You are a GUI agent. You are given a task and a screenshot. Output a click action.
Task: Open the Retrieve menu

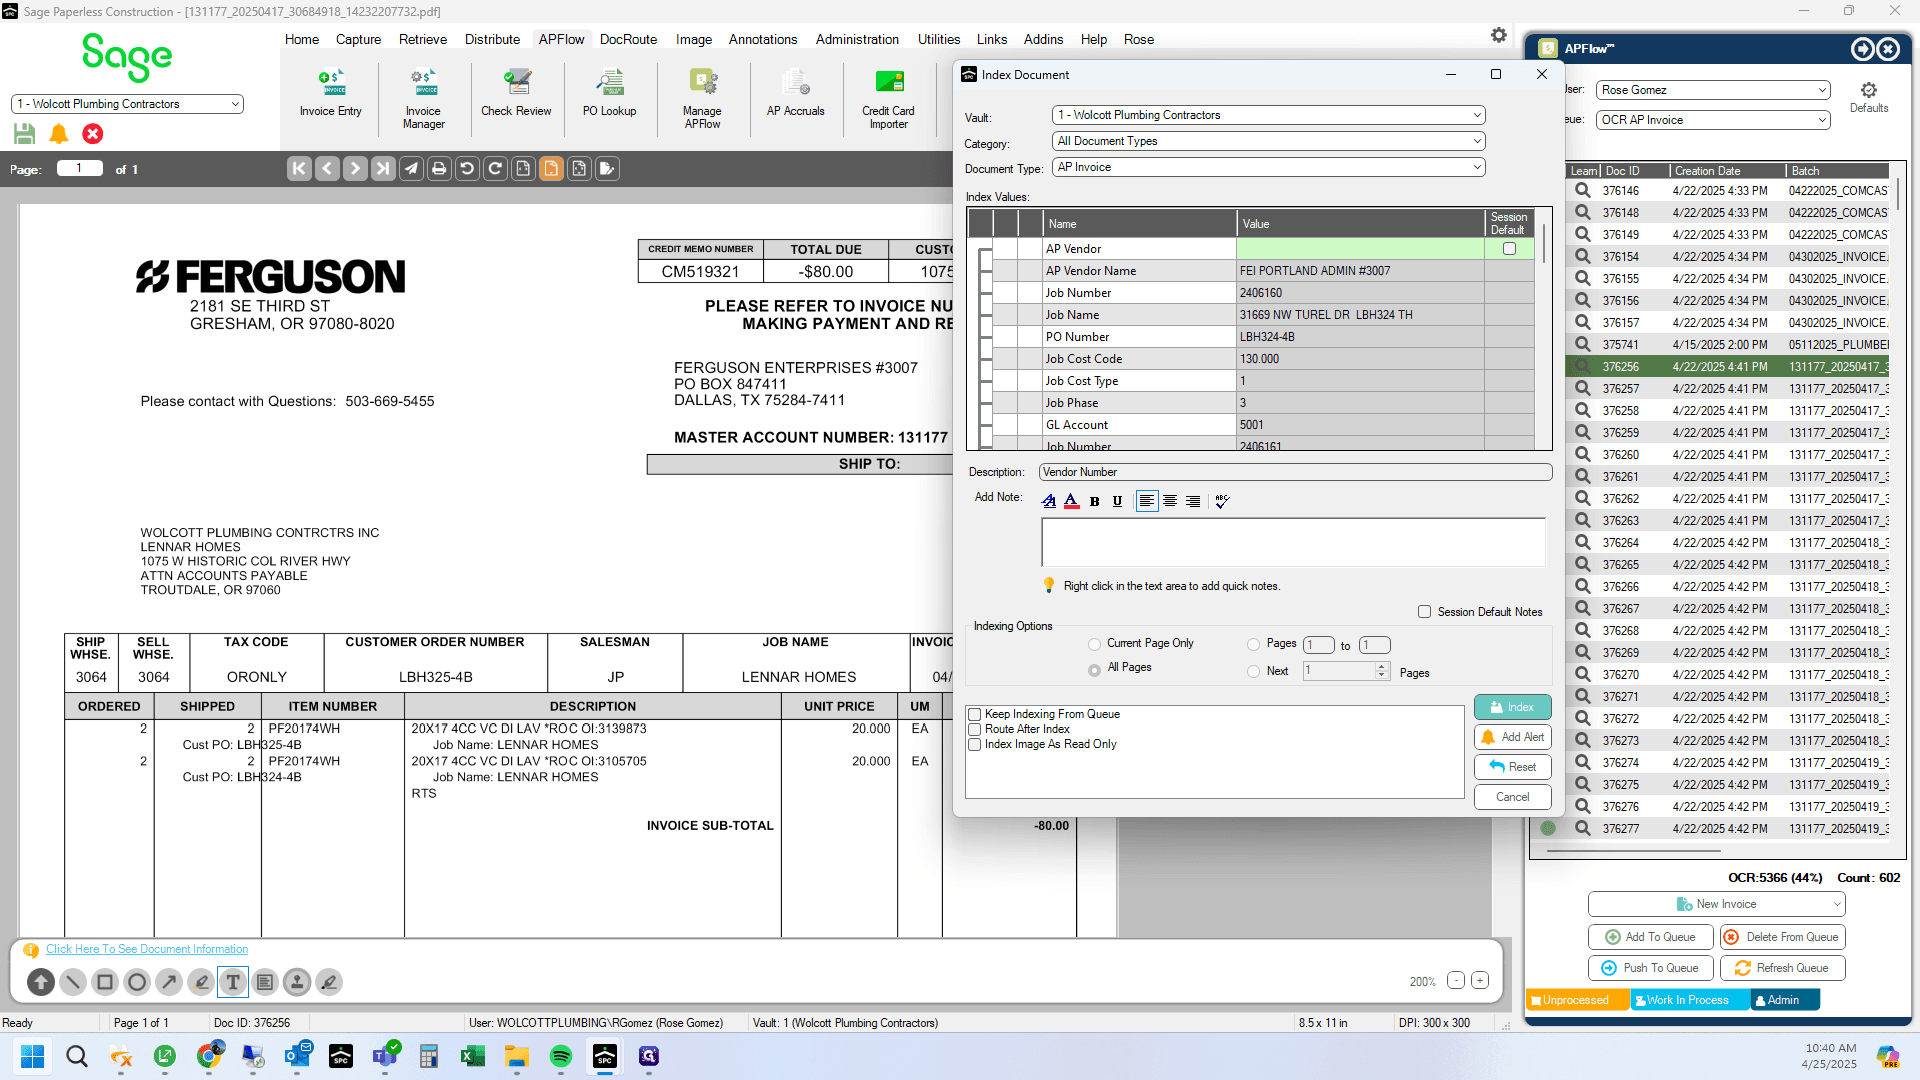(423, 39)
